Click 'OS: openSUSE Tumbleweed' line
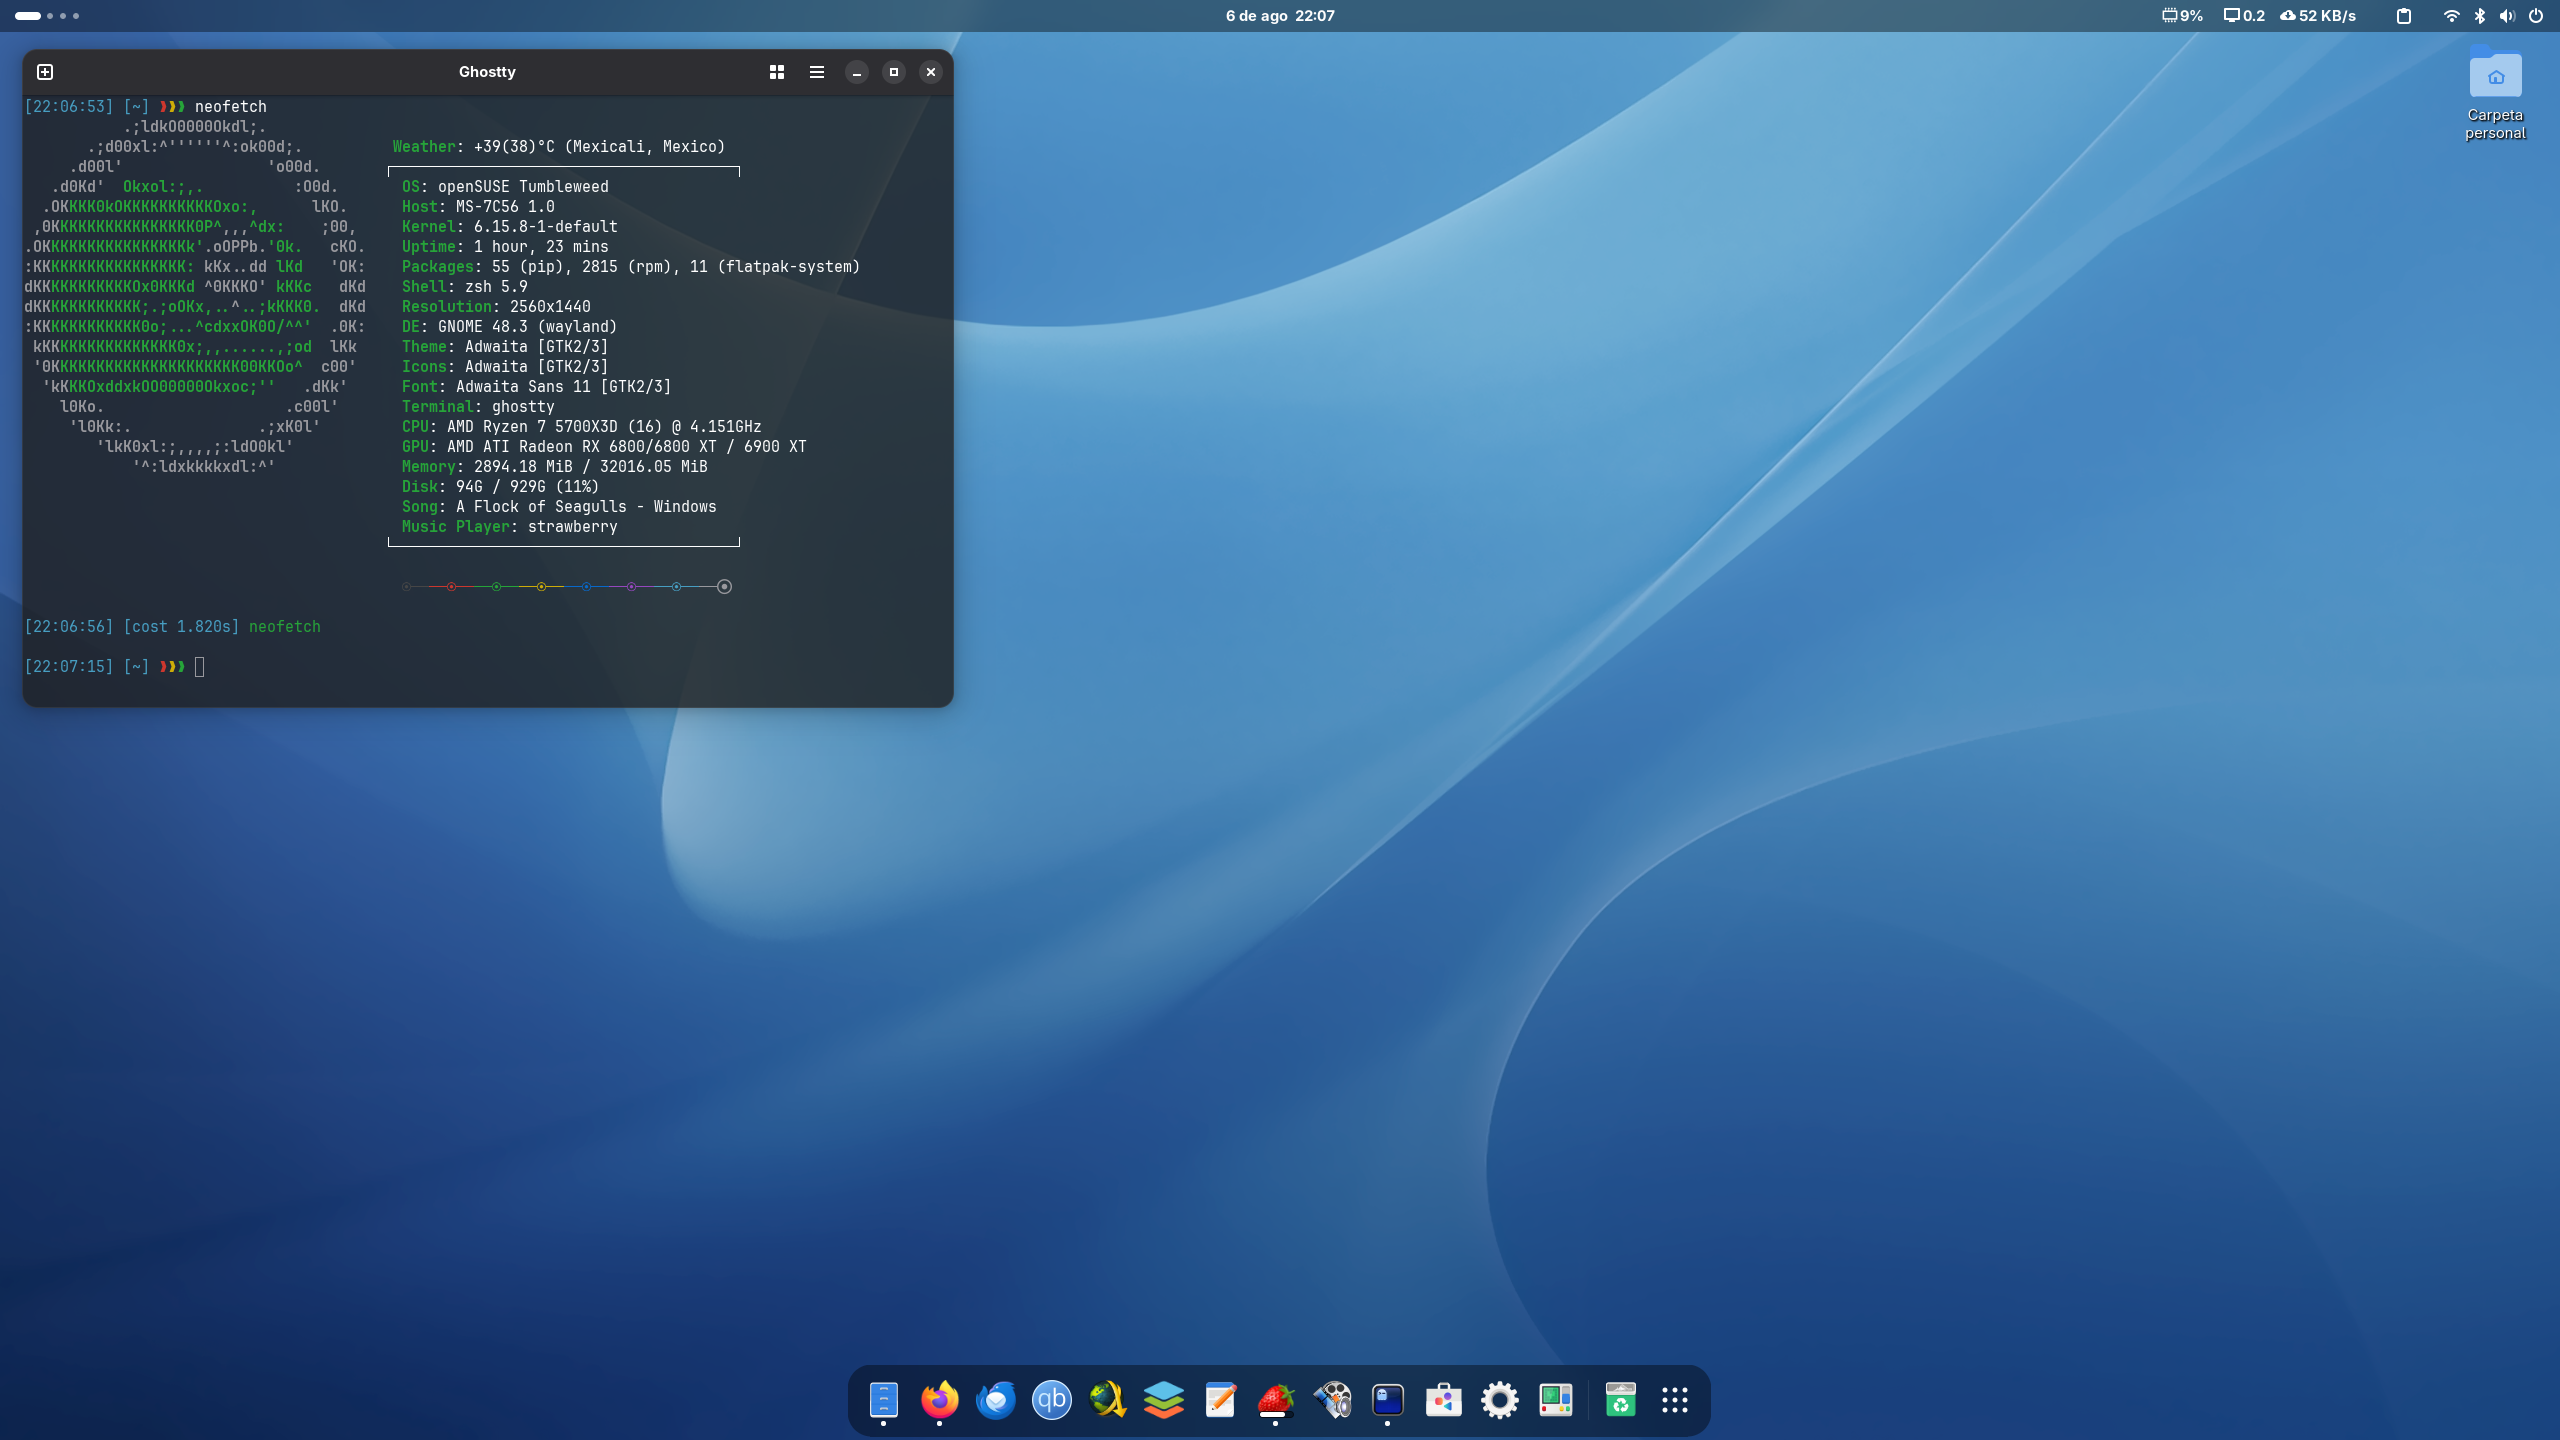Screen dimensions: 2560x1440 click(505, 187)
